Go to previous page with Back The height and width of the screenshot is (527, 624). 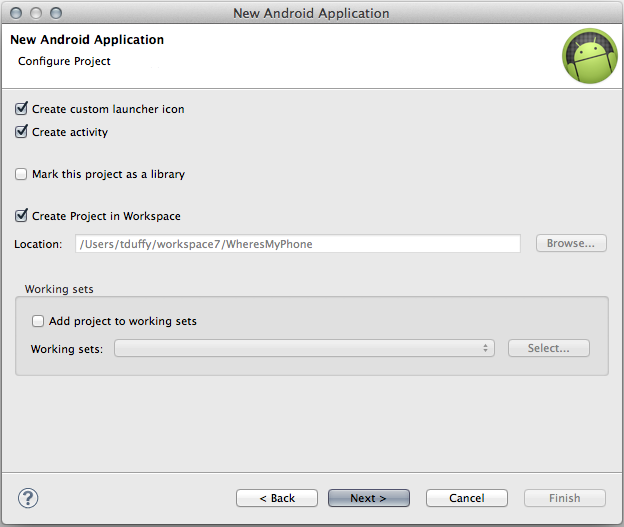coord(277,498)
